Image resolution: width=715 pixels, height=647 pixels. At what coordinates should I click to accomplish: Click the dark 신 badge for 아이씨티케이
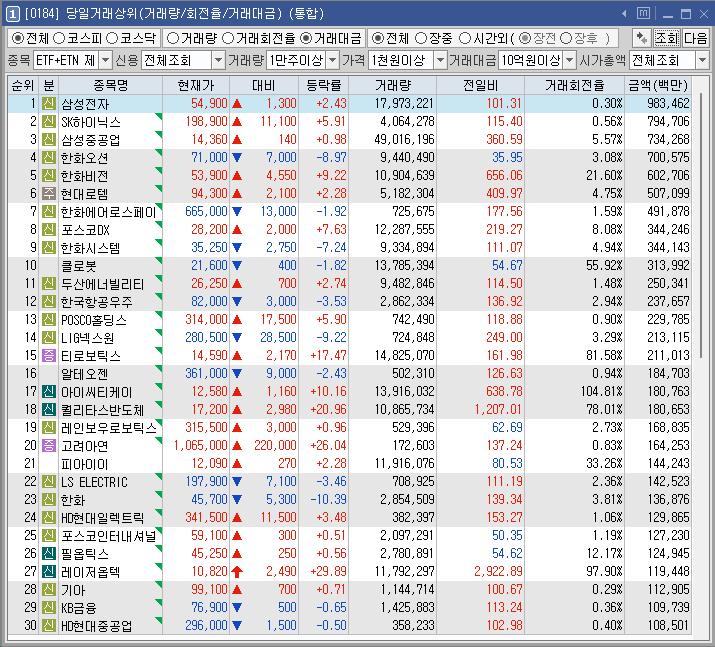coord(49,392)
